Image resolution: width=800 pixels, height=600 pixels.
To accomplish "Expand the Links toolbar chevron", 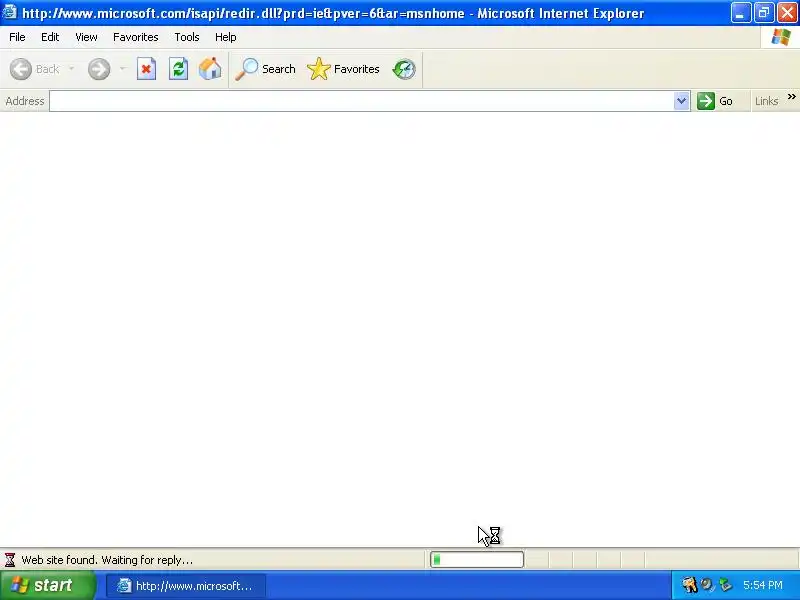I will click(791, 96).
